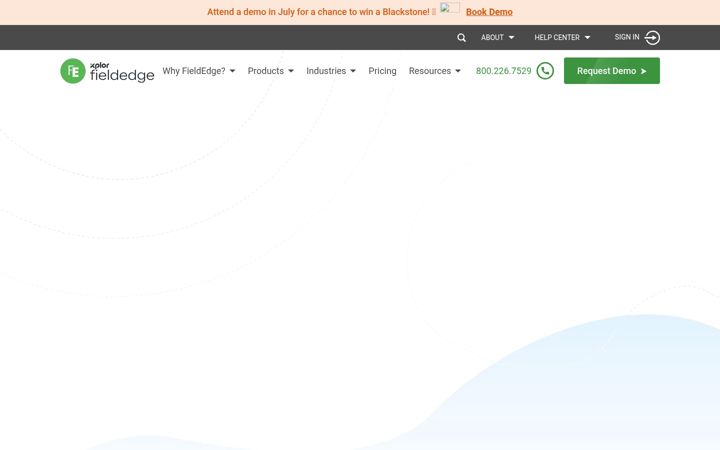Go to the Pricing page
The width and height of the screenshot is (720, 450).
pos(382,71)
